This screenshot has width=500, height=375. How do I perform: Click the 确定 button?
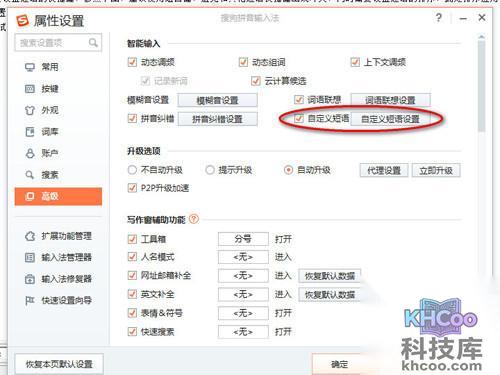(x=339, y=364)
